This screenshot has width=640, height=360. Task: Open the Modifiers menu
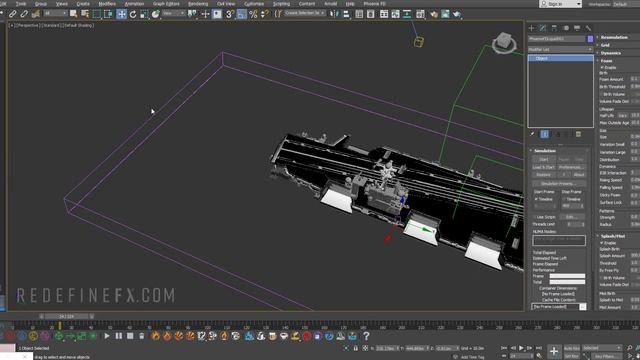107,4
